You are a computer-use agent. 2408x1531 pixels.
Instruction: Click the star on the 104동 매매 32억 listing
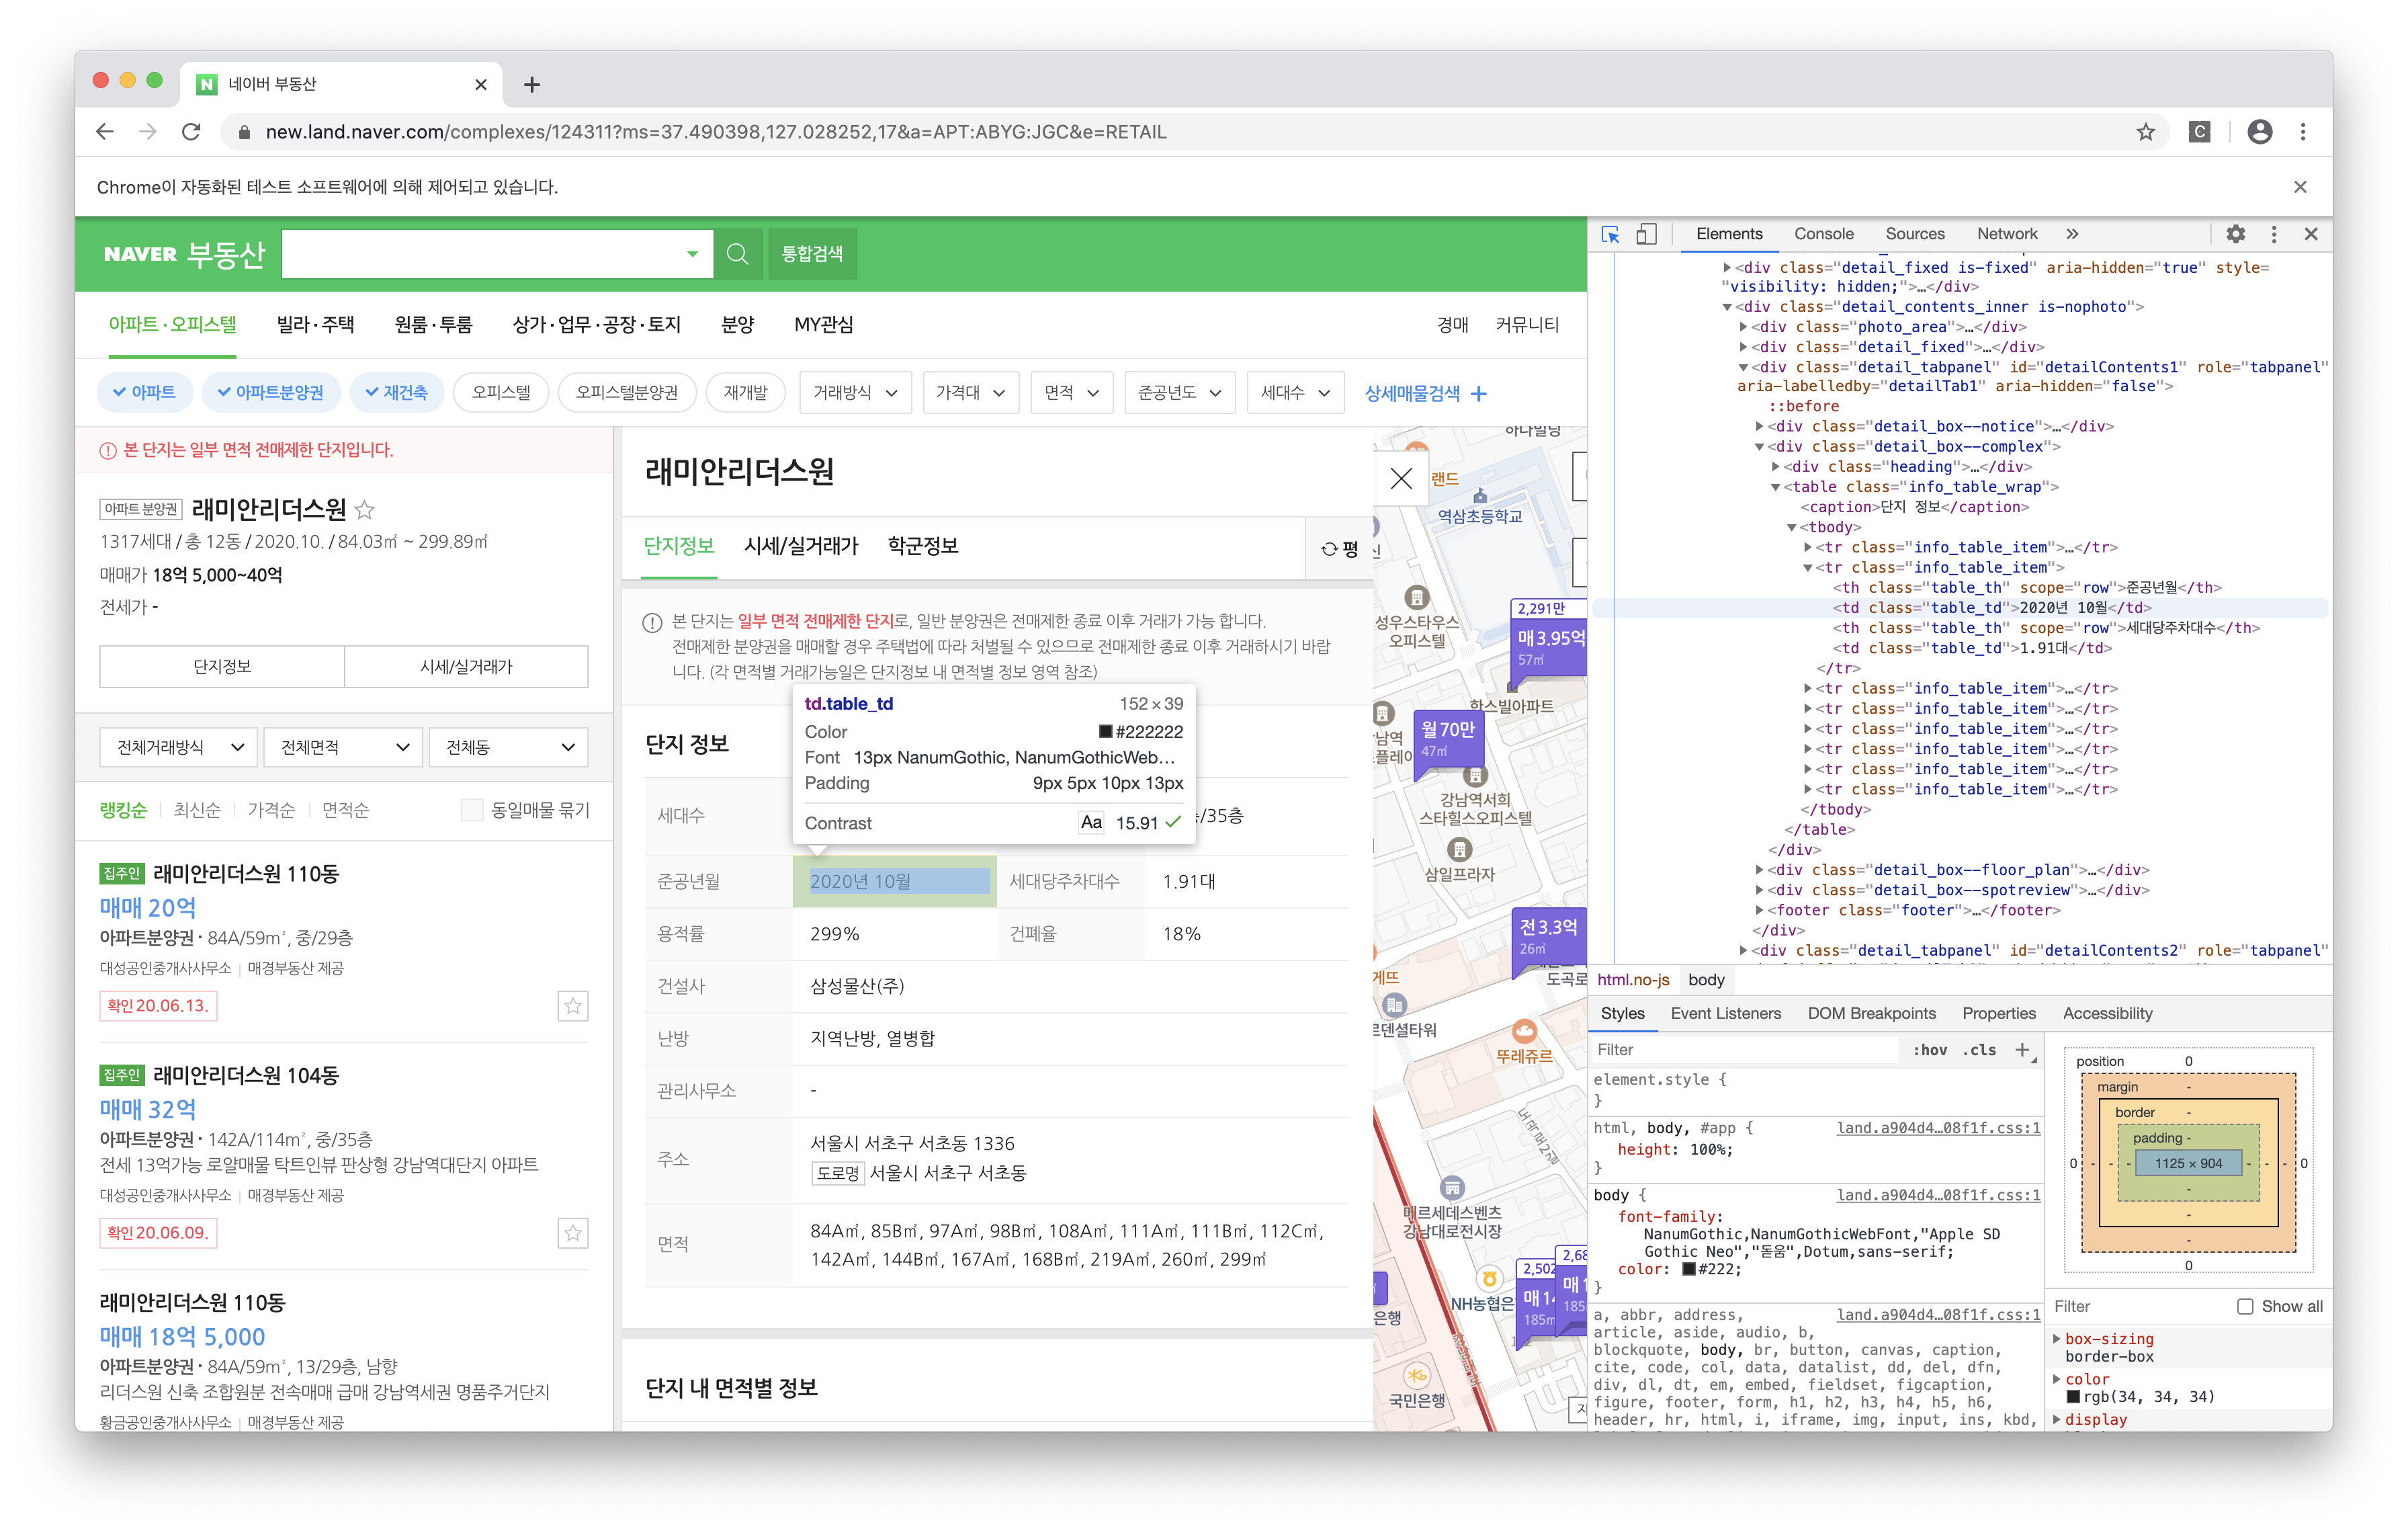pos(573,1233)
